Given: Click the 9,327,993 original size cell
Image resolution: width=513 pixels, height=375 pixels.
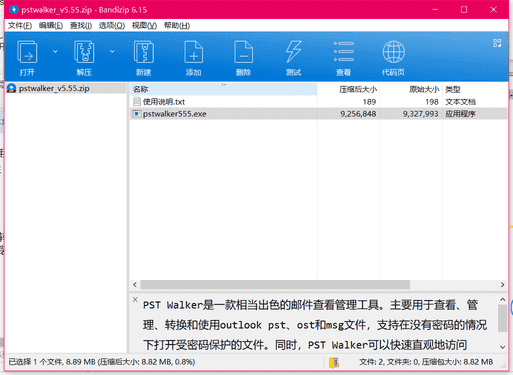Looking at the screenshot, I should (x=420, y=114).
